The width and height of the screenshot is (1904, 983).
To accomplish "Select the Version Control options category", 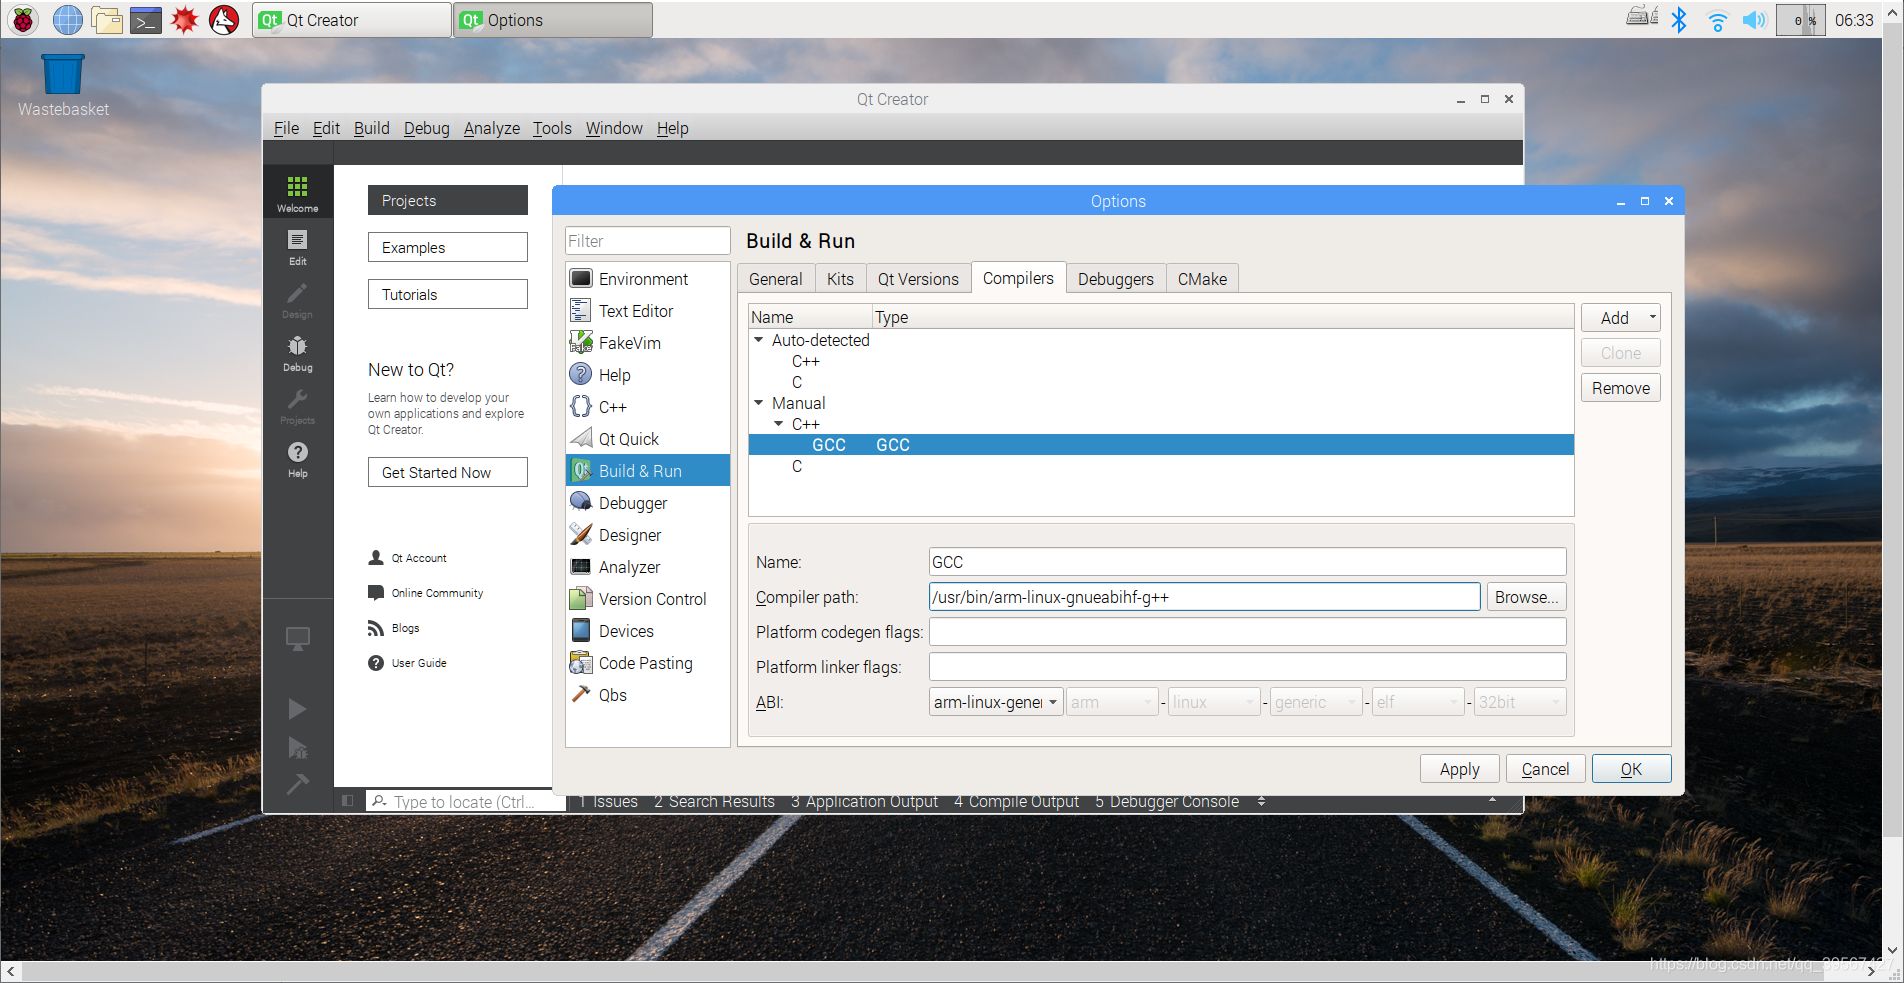I will pos(648,599).
